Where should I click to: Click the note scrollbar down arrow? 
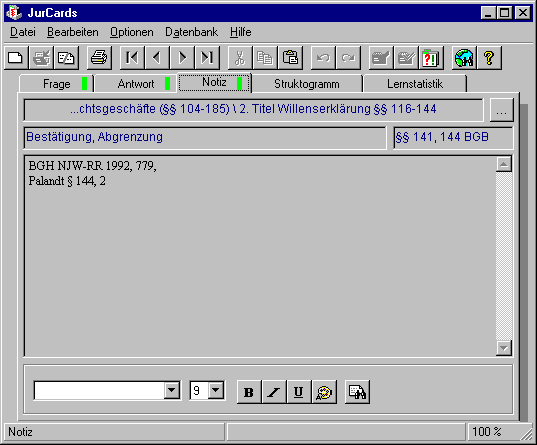coord(504,348)
